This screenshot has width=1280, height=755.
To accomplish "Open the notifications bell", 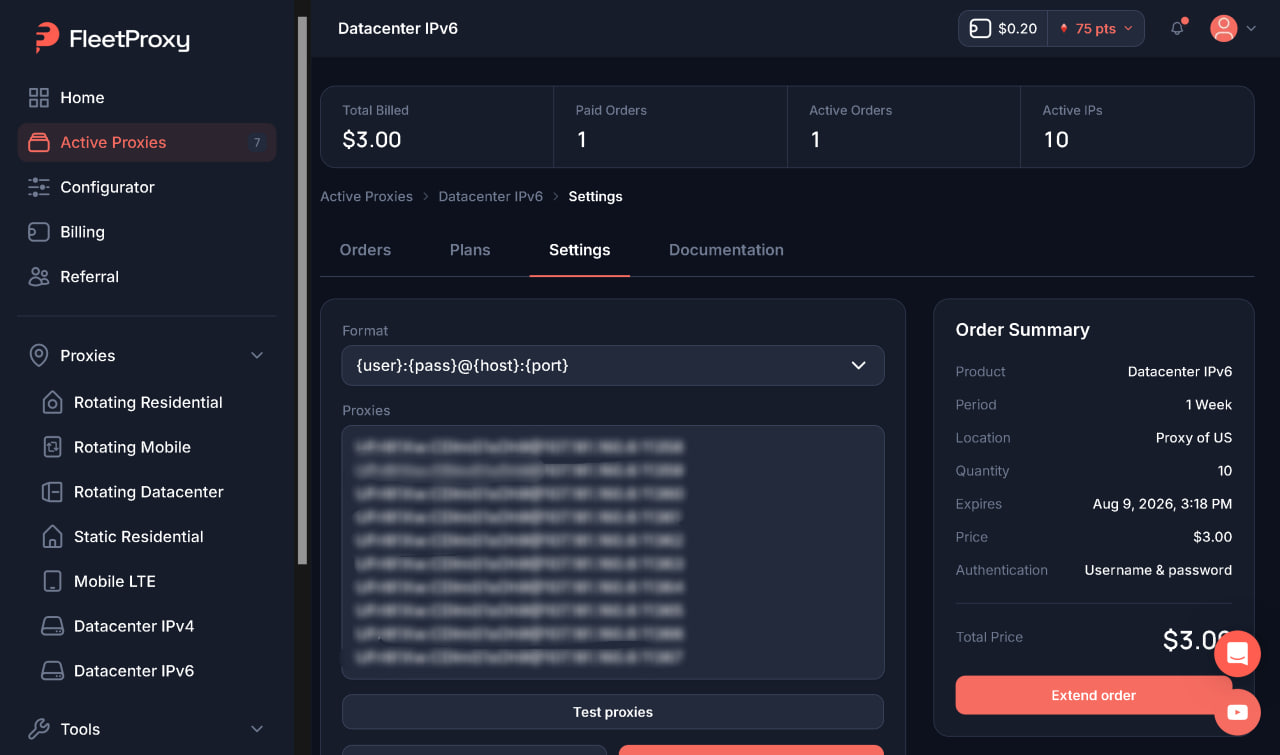I will coord(1177,28).
